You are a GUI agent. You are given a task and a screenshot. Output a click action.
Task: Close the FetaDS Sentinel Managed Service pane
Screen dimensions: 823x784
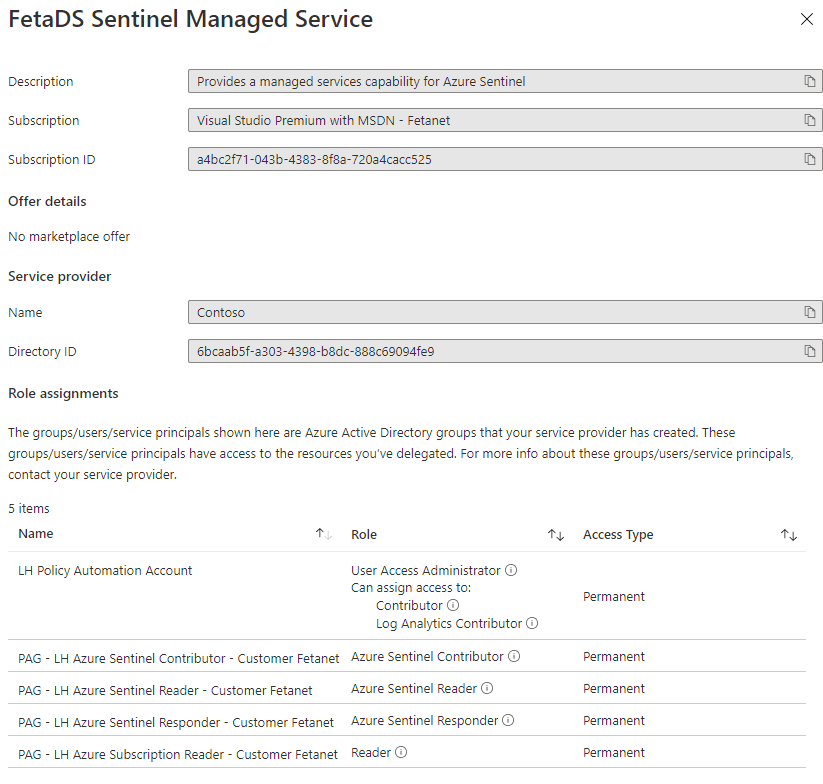point(806,19)
